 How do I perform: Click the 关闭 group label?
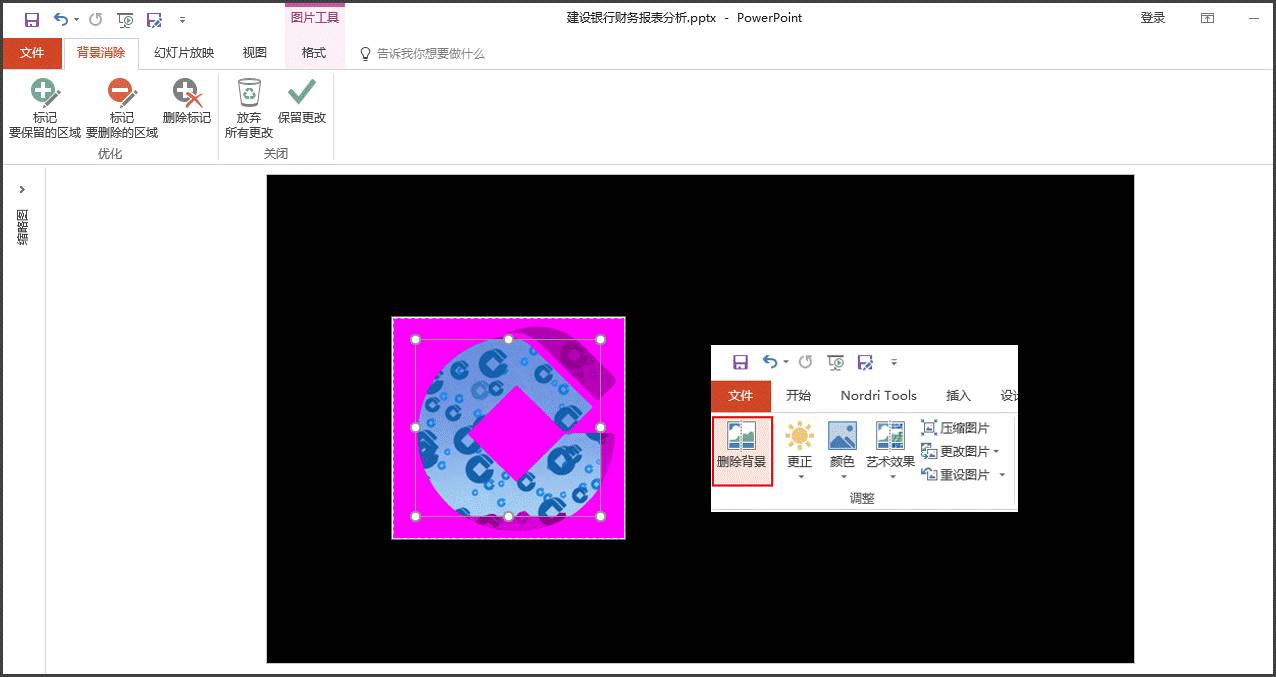[x=276, y=154]
